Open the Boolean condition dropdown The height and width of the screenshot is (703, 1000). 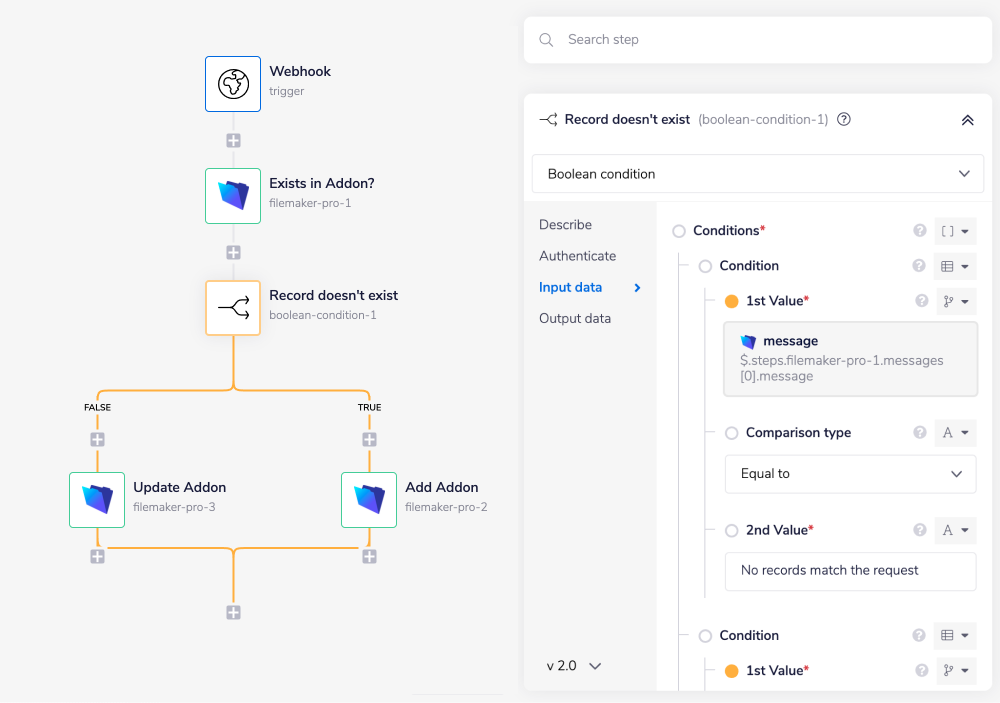pos(757,174)
